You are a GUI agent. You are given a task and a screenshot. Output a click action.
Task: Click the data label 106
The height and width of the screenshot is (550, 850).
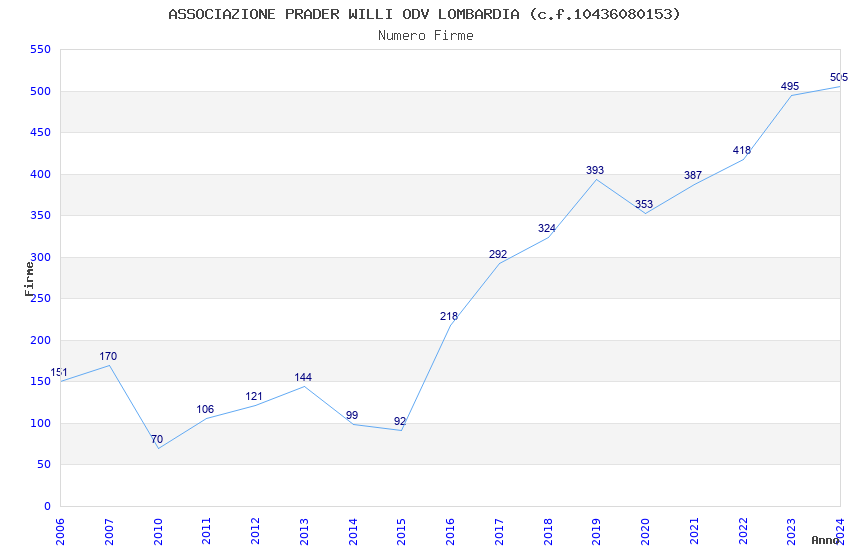(x=205, y=409)
